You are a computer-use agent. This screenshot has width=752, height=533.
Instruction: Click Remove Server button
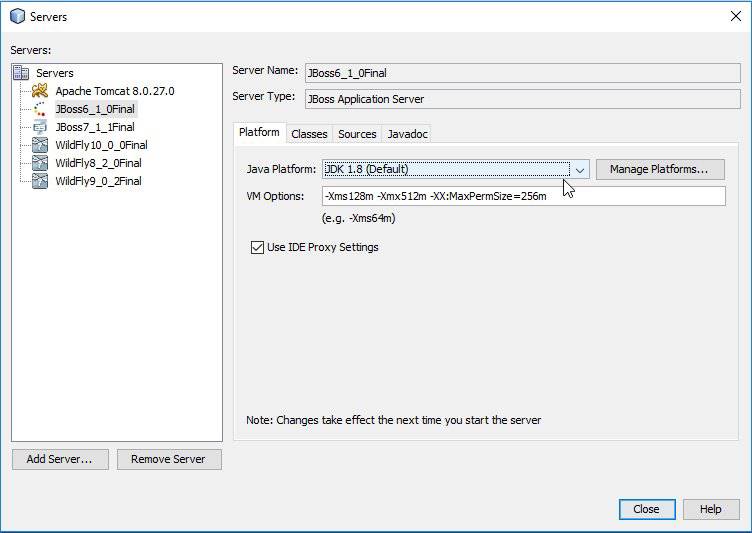(x=169, y=459)
